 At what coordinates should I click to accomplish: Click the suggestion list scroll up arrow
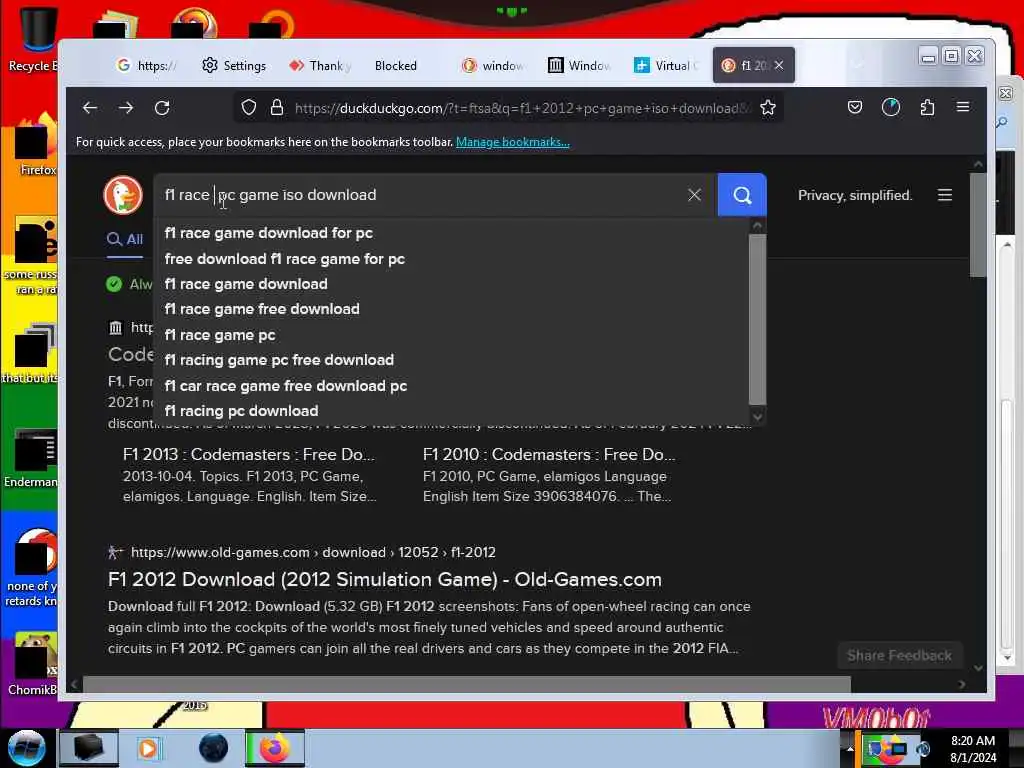tap(757, 226)
